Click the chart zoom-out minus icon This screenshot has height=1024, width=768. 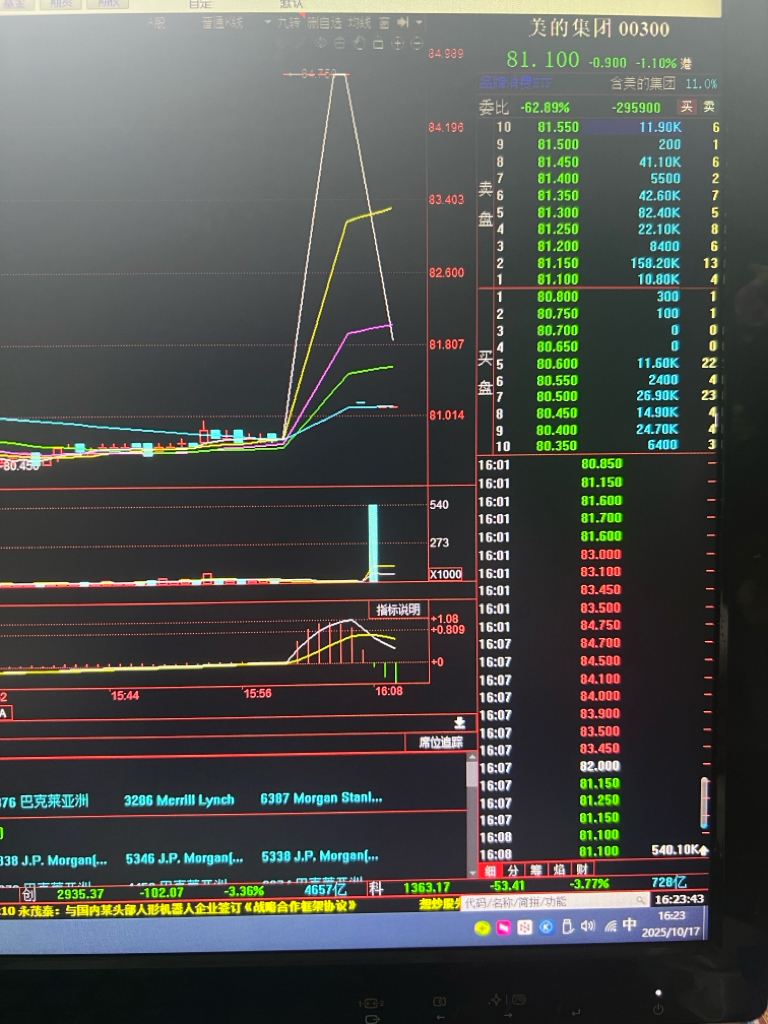(416, 43)
